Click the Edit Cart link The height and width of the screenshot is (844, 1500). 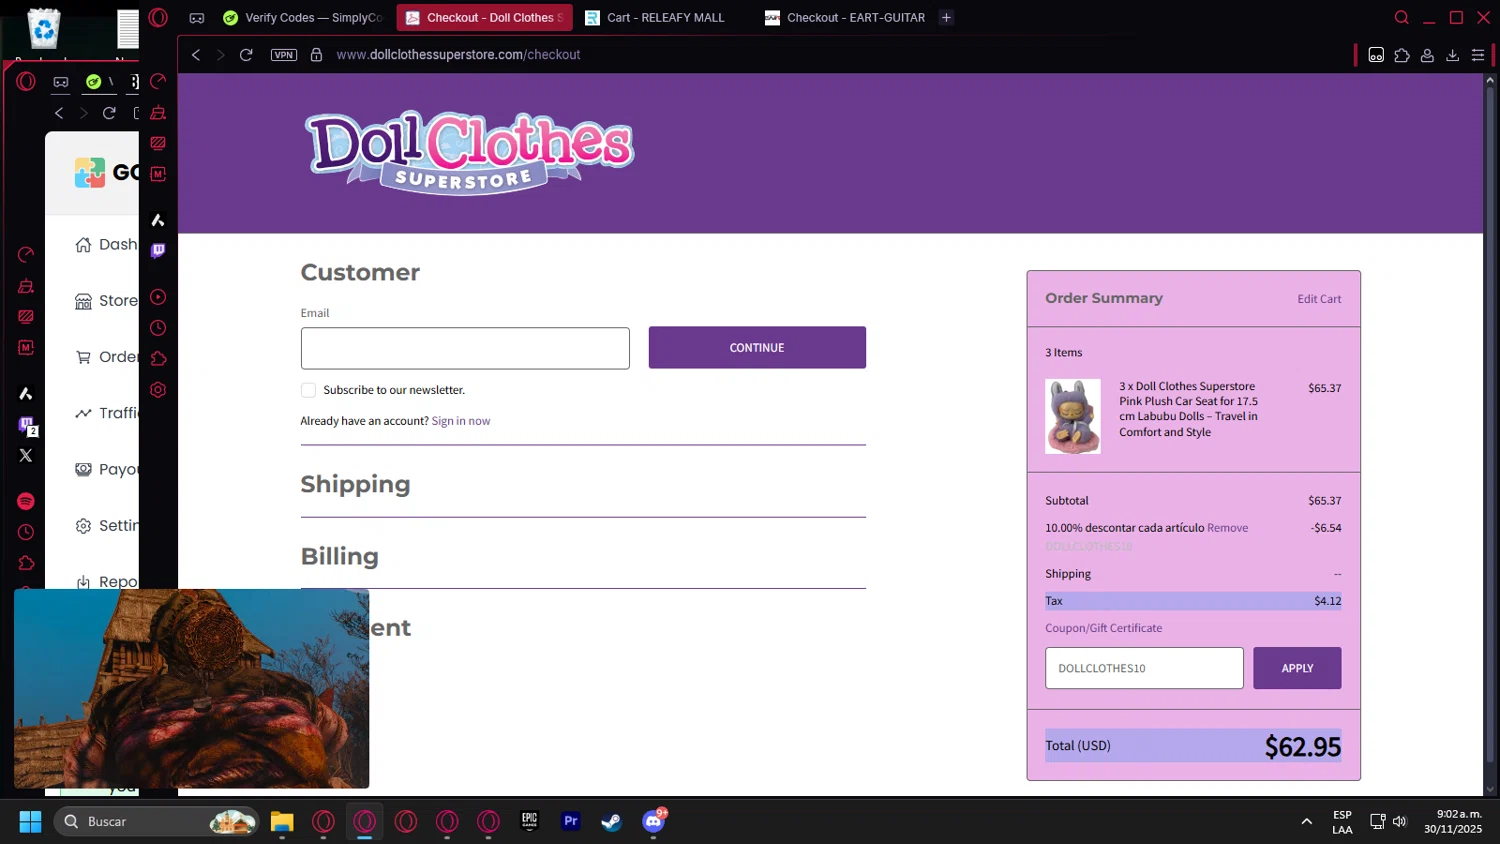click(x=1319, y=299)
